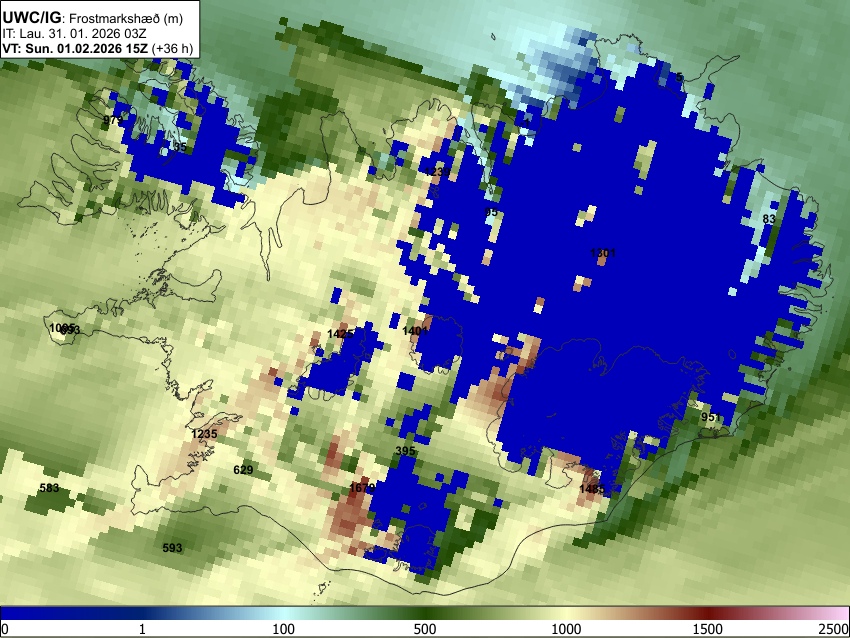Click the map value 95

coord(491,212)
